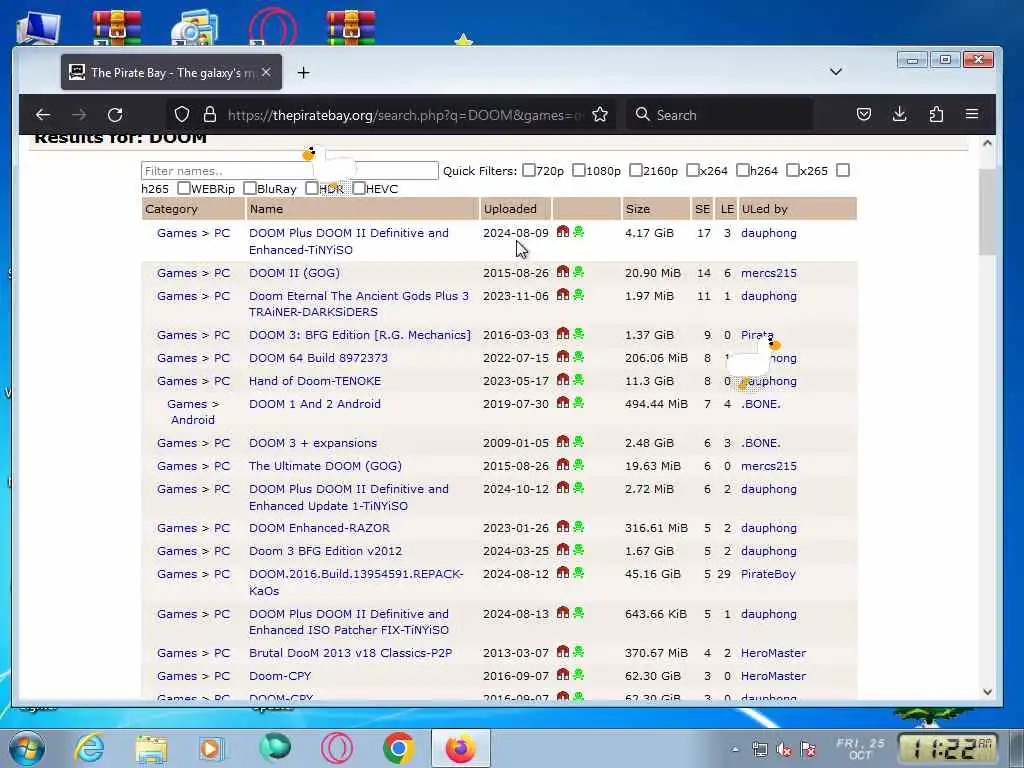Image resolution: width=1024 pixels, height=768 pixels.
Task: Check the WEBRip quick filter
Action: pos(184,188)
